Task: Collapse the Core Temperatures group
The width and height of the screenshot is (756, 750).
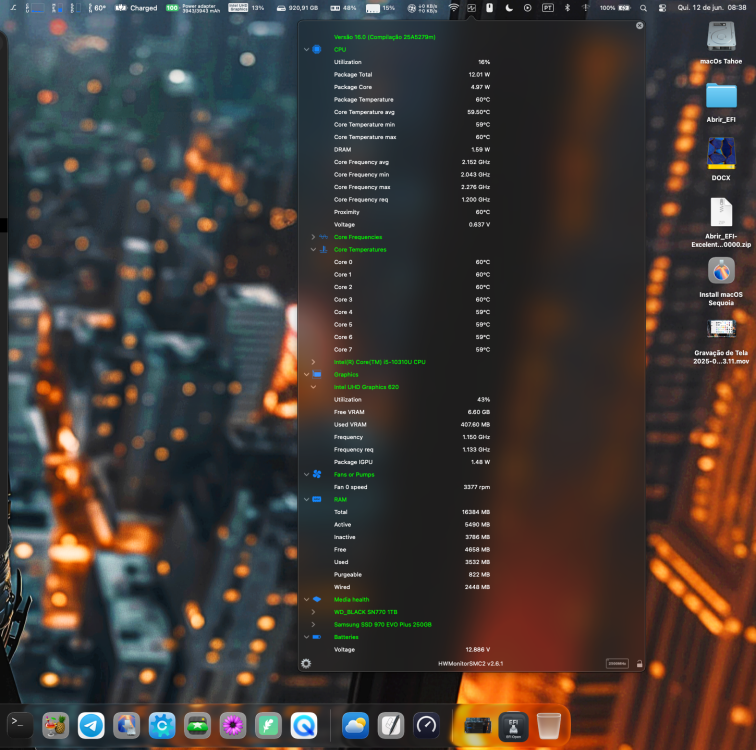Action: tap(313, 250)
